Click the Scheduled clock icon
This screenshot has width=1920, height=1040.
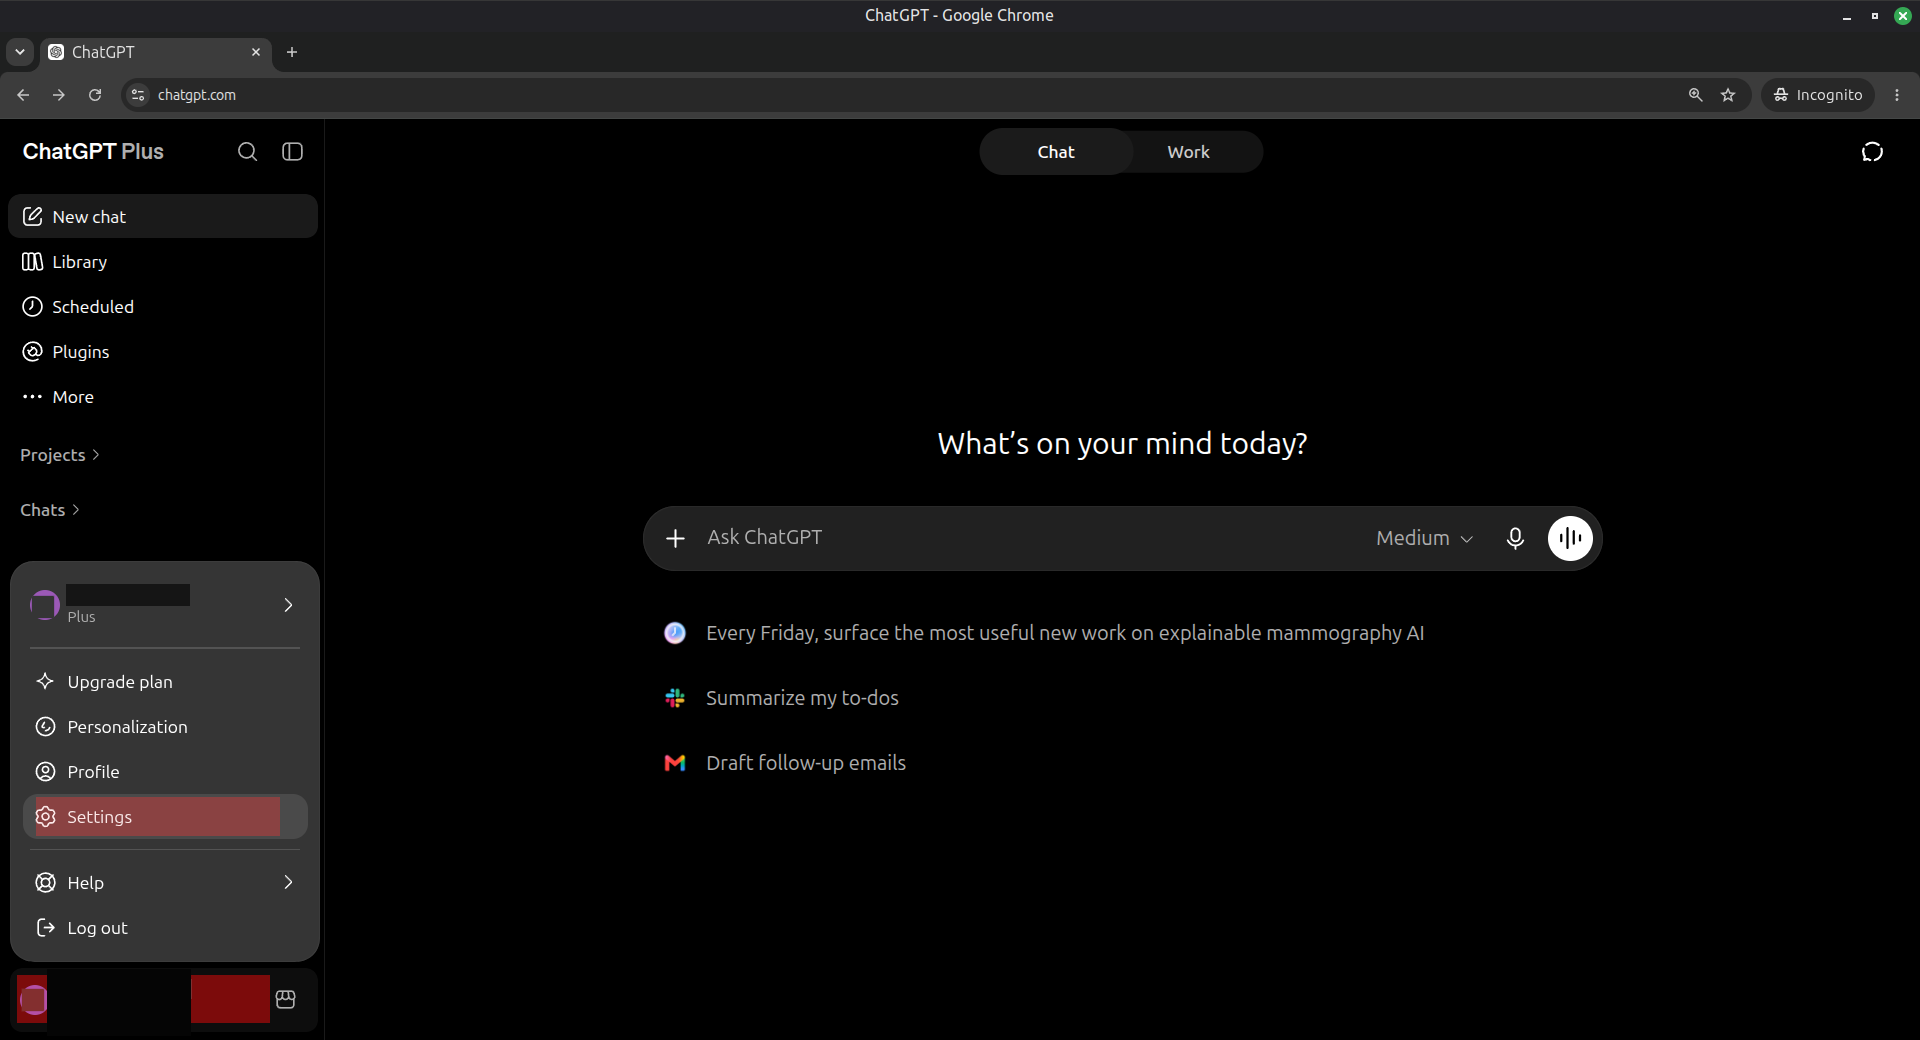pyautogui.click(x=33, y=307)
